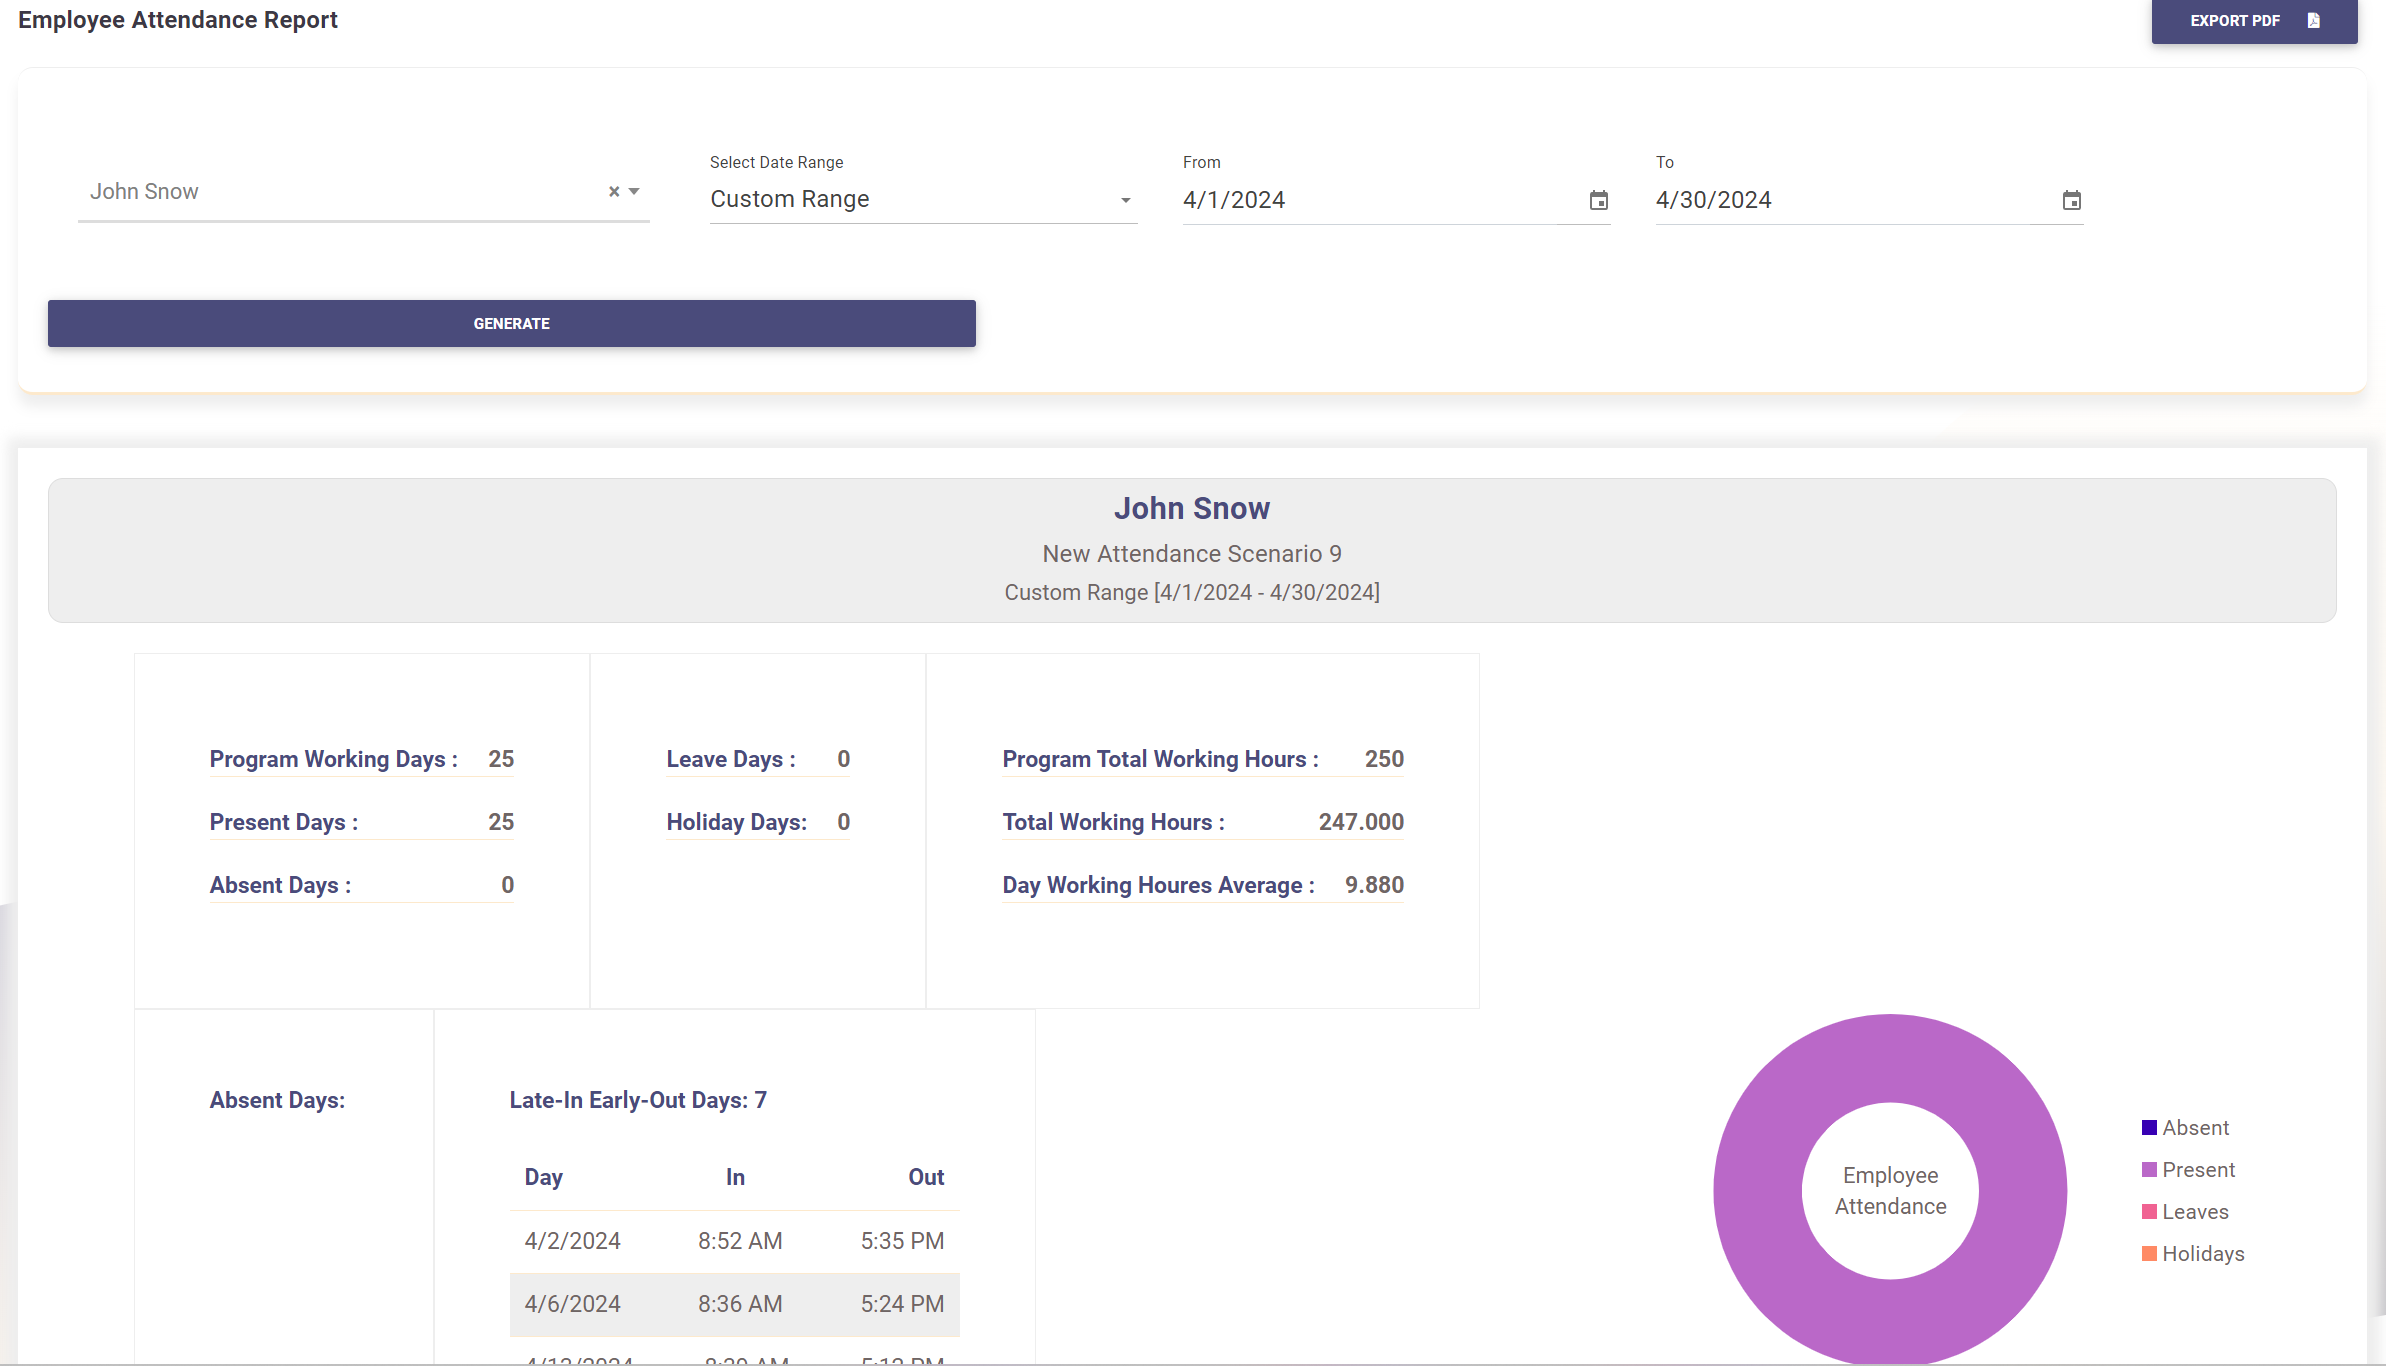This screenshot has width=2386, height=1366.
Task: Open the From date calendar picker
Action: coord(1598,200)
